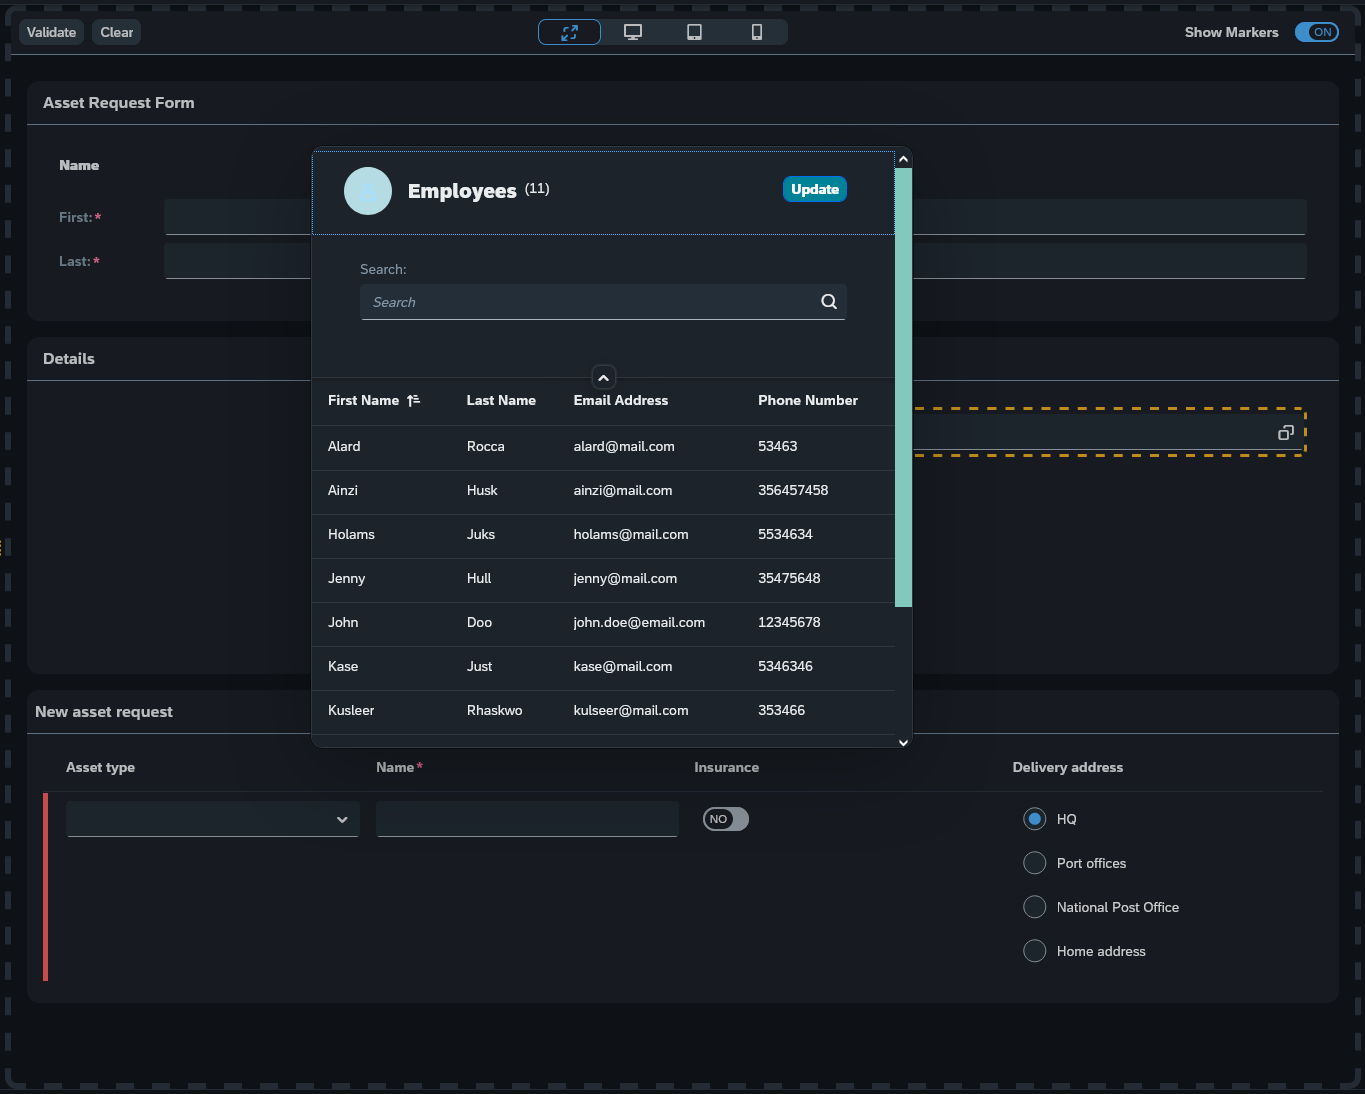Click the Email Address column header
The height and width of the screenshot is (1094, 1365).
coord(620,400)
